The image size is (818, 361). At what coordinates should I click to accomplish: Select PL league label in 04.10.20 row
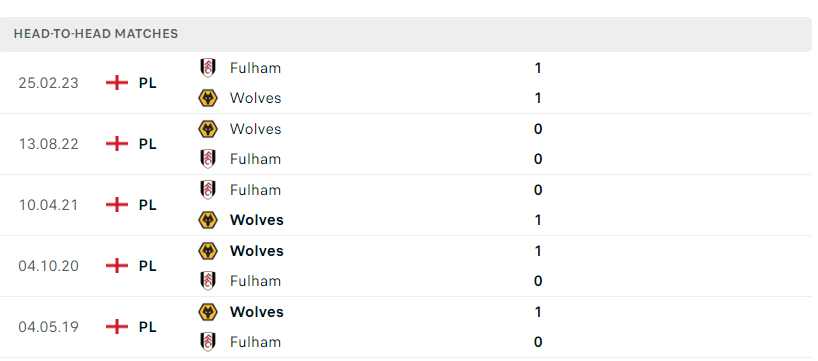pos(148,266)
